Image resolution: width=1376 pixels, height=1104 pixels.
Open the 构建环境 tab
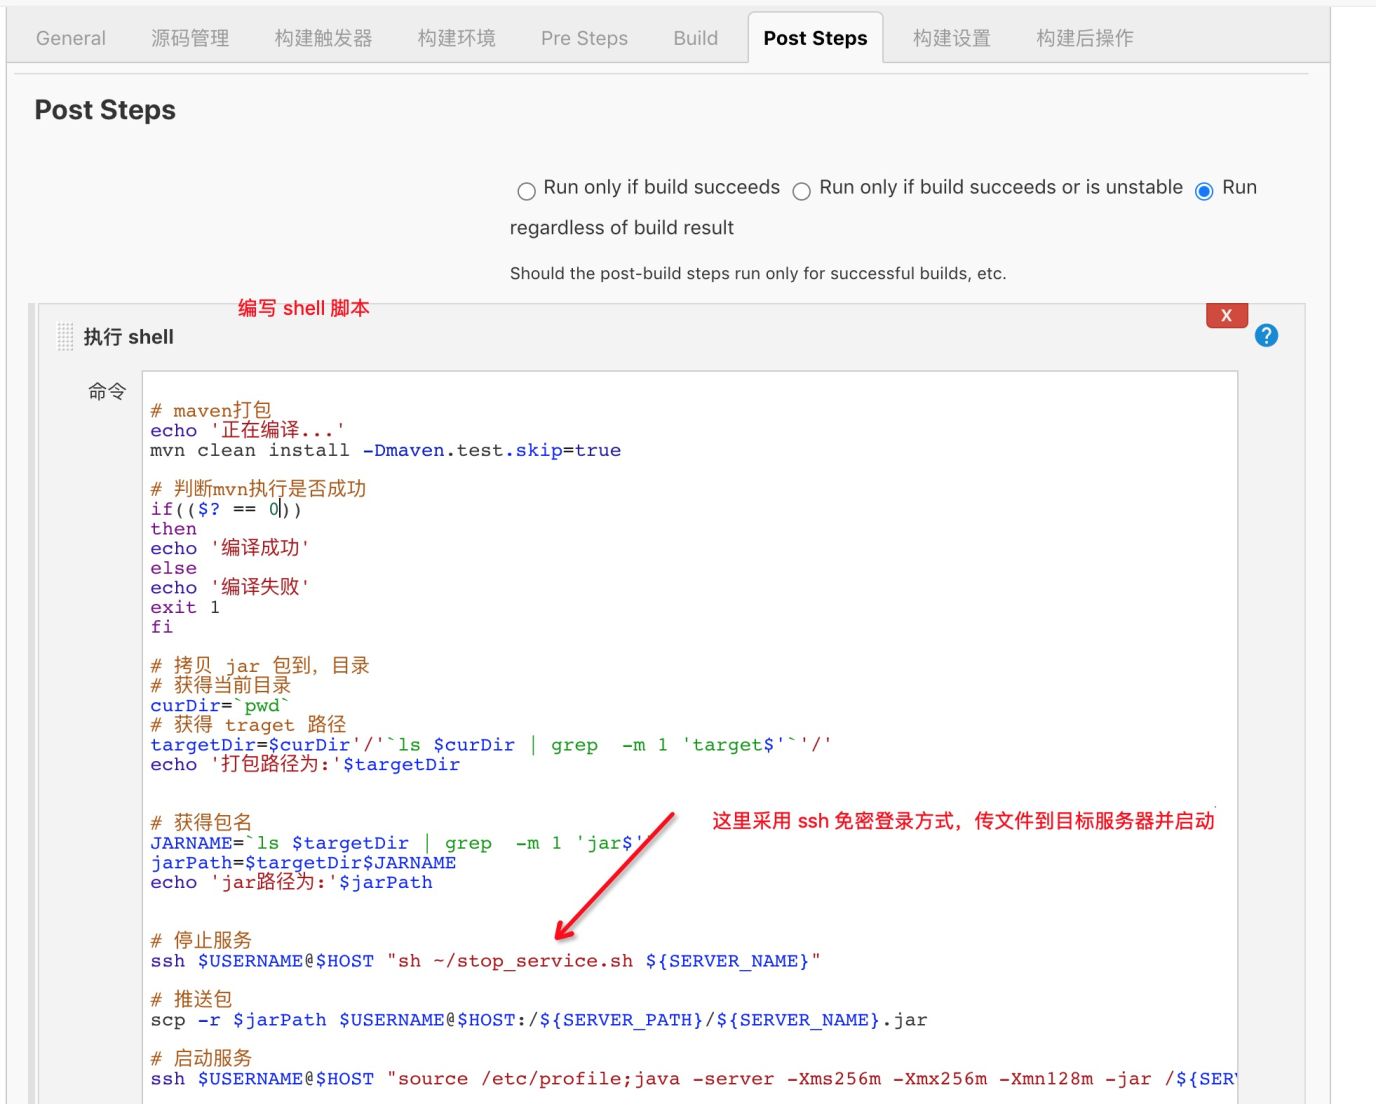point(456,38)
